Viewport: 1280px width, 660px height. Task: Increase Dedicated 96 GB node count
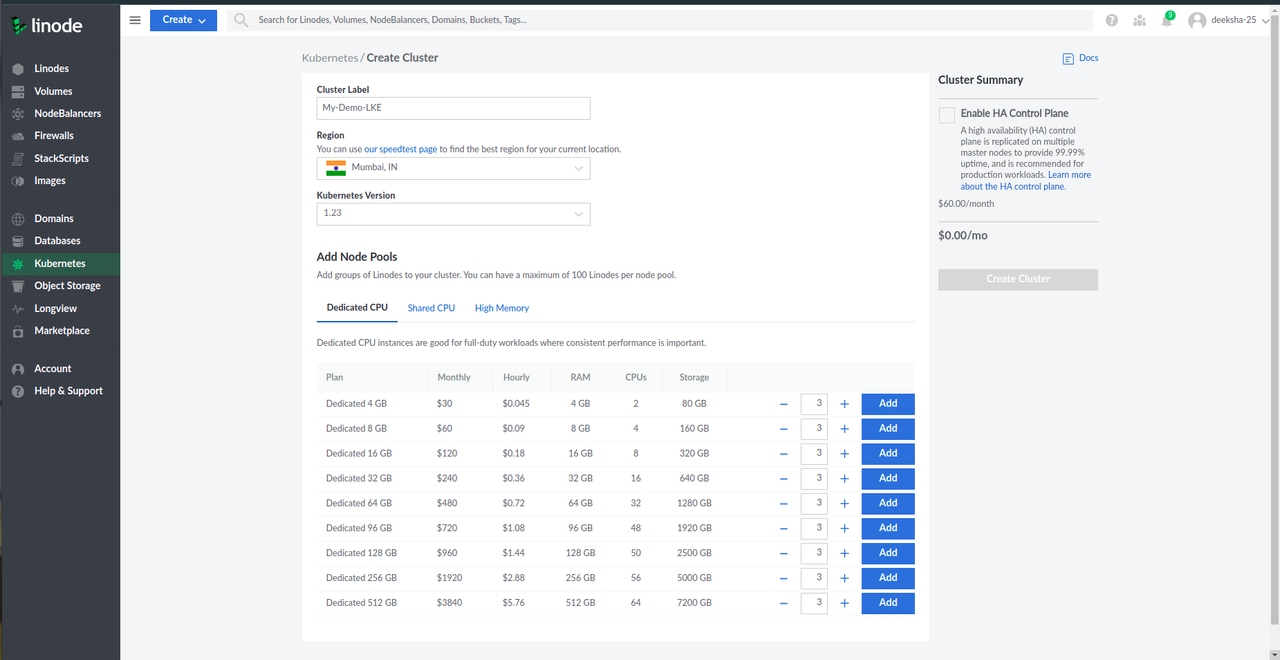[x=844, y=528]
